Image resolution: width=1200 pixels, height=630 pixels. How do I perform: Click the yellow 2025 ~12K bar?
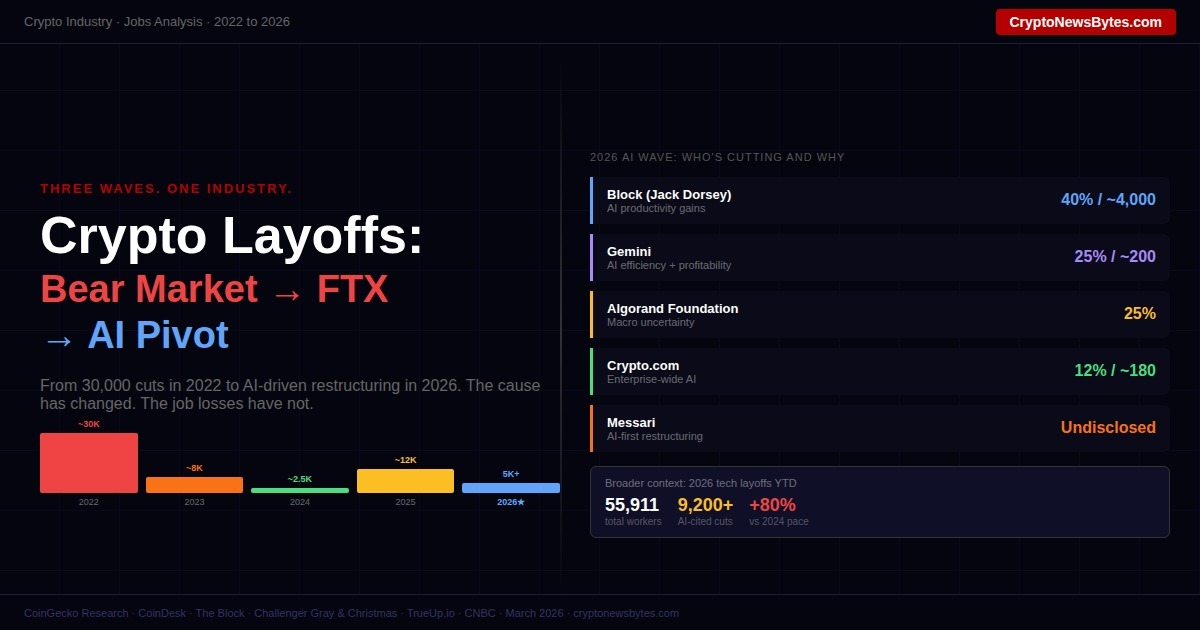point(405,480)
